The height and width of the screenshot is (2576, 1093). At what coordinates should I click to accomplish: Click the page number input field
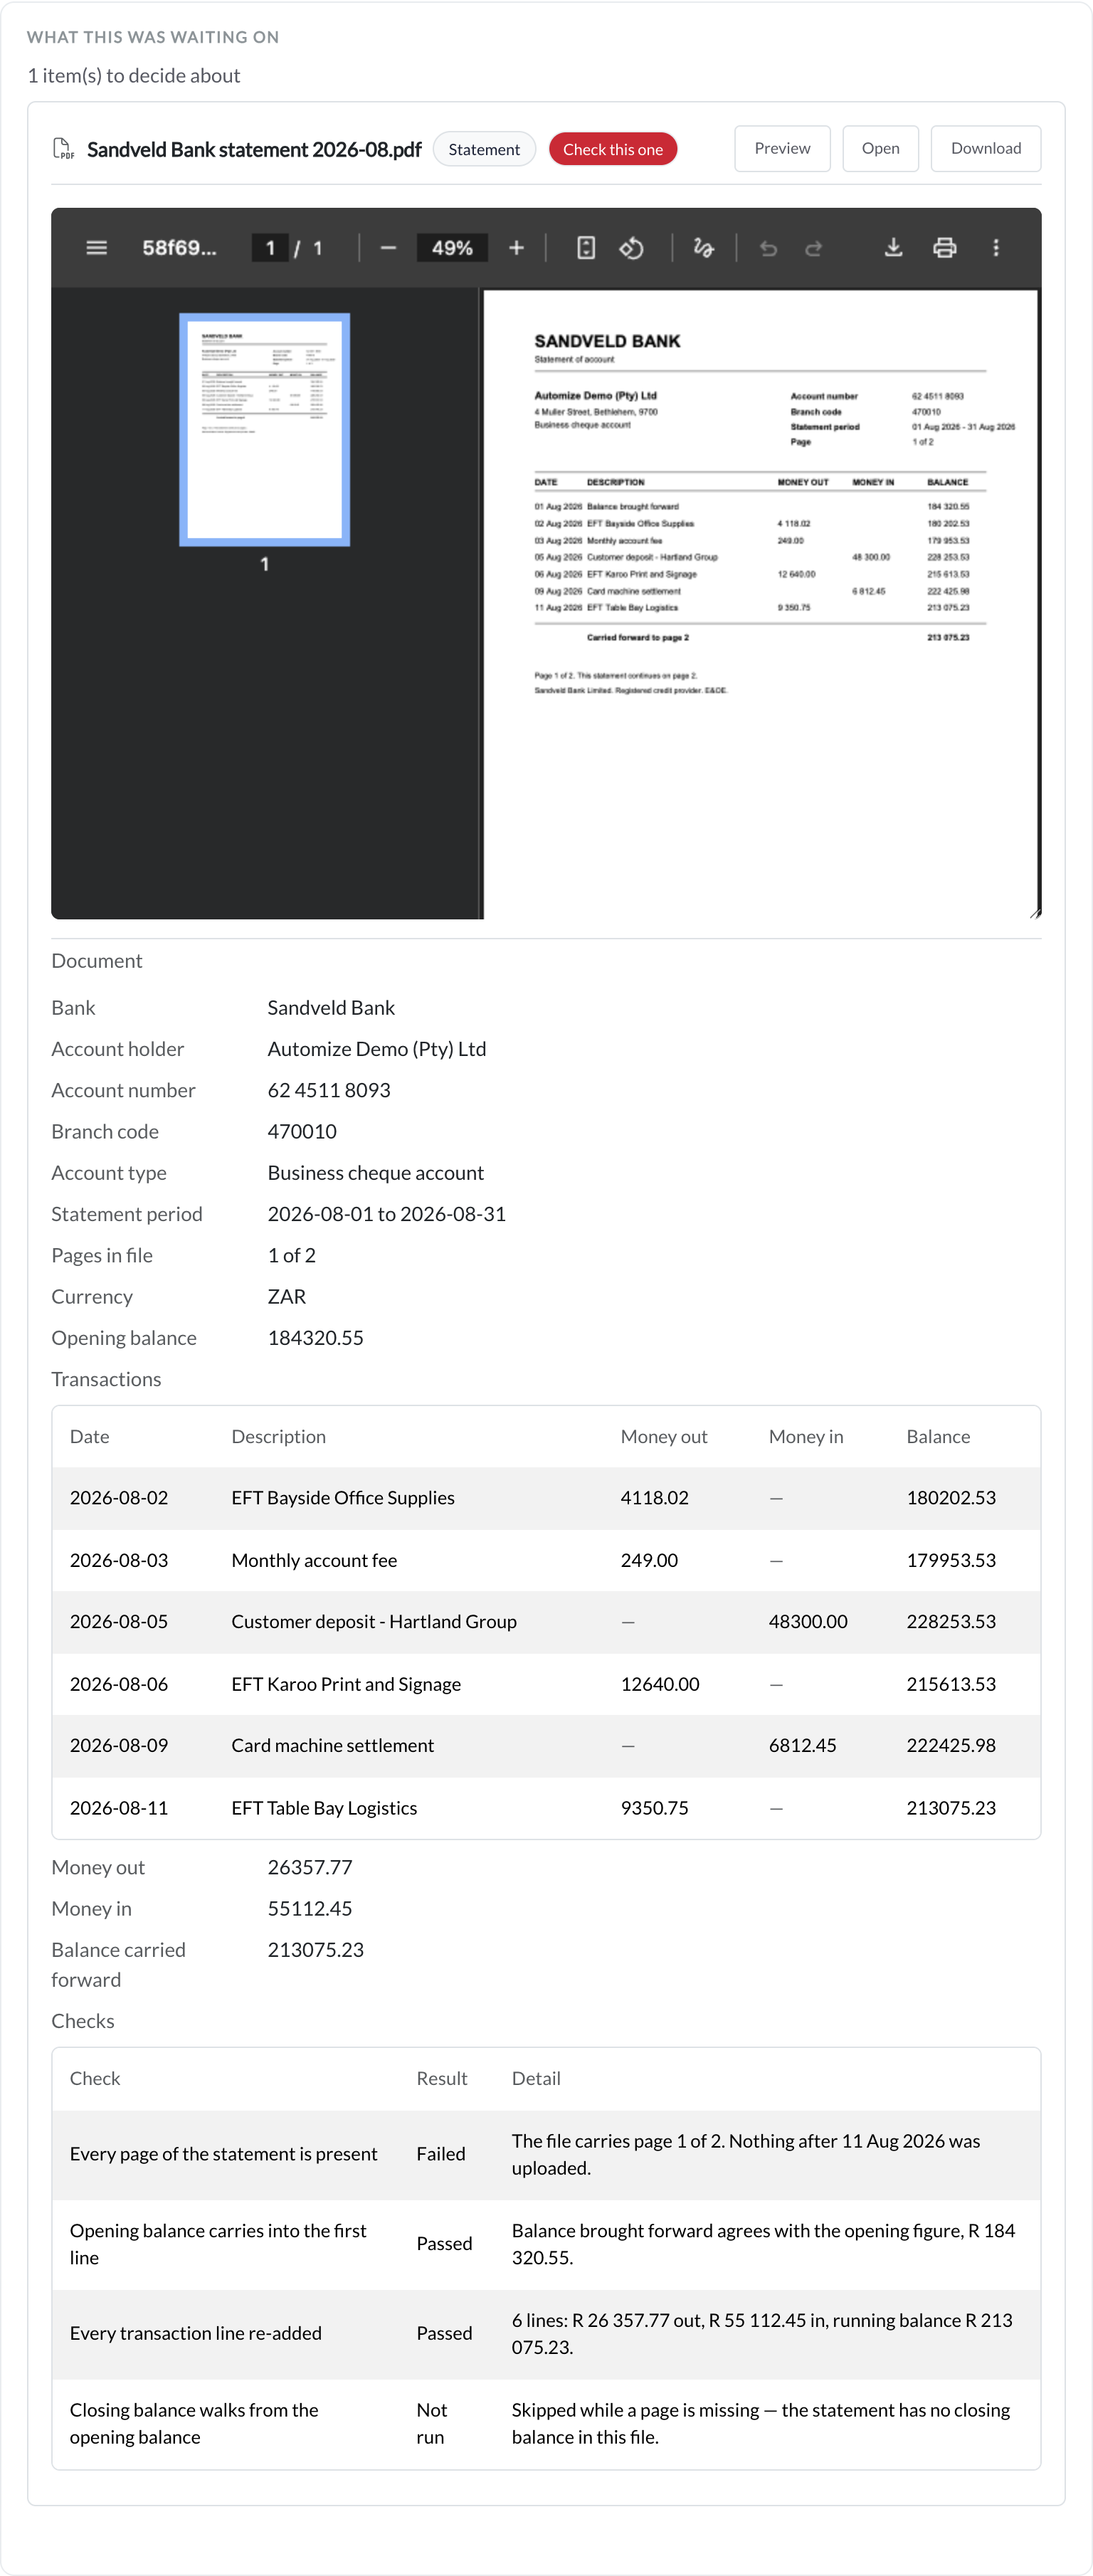point(270,248)
